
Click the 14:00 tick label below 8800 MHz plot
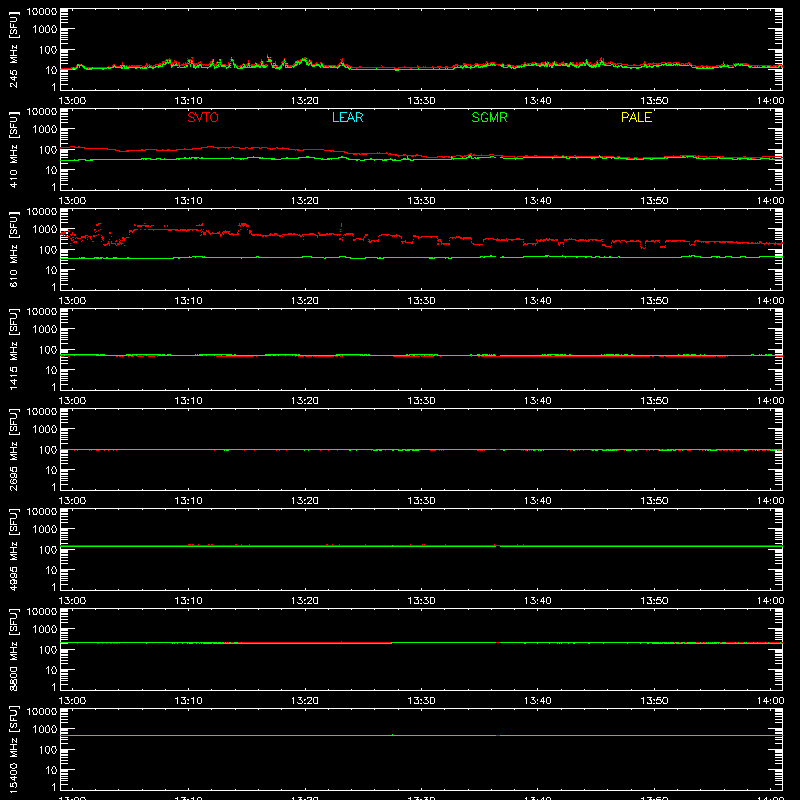coord(770,701)
